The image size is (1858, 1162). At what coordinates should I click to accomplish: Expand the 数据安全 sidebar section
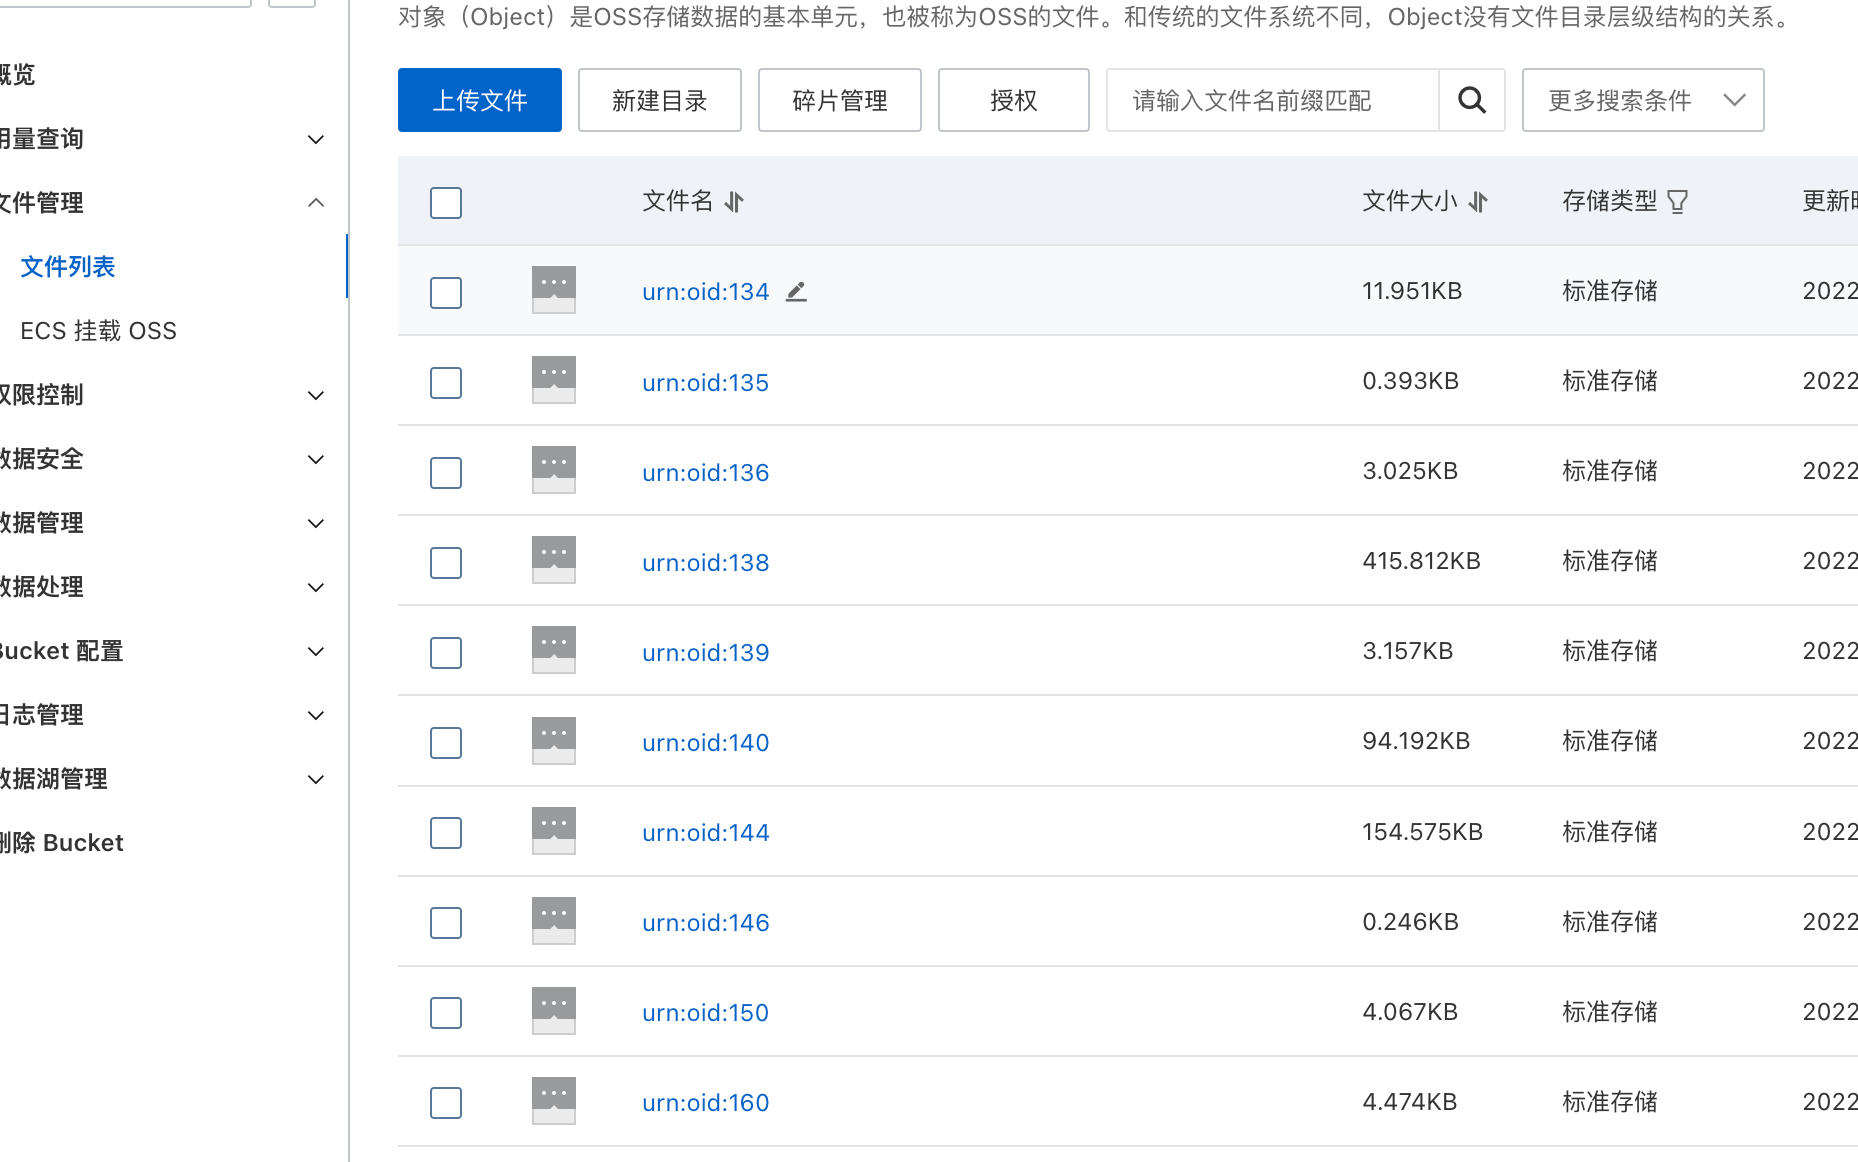click(316, 459)
